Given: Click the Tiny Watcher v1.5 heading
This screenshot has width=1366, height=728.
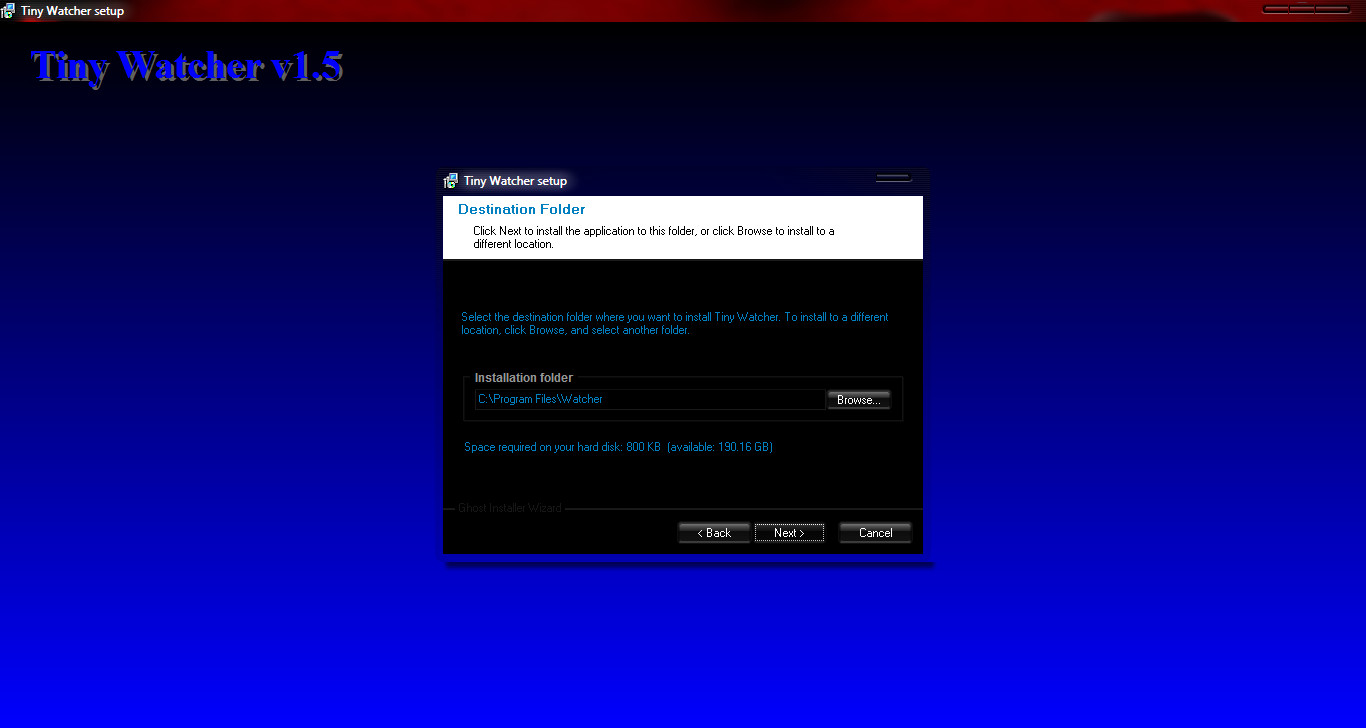Looking at the screenshot, I should pyautogui.click(x=187, y=67).
